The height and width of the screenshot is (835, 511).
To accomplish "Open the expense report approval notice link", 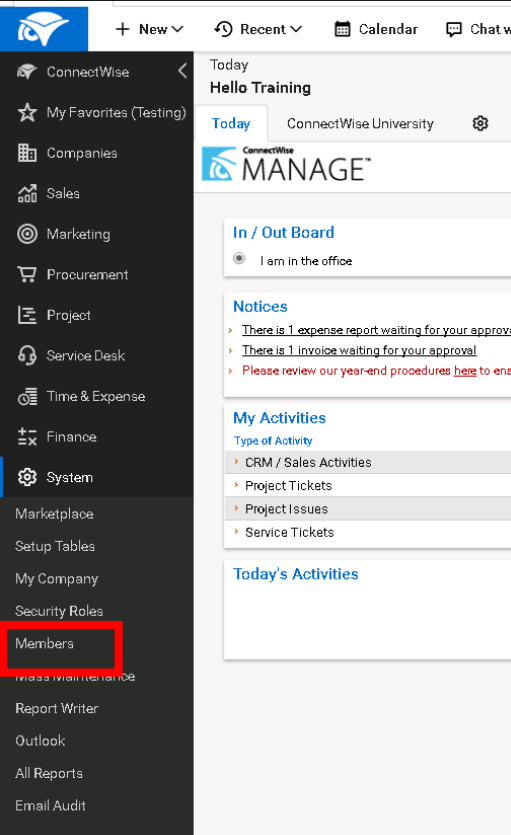I will pos(376,330).
